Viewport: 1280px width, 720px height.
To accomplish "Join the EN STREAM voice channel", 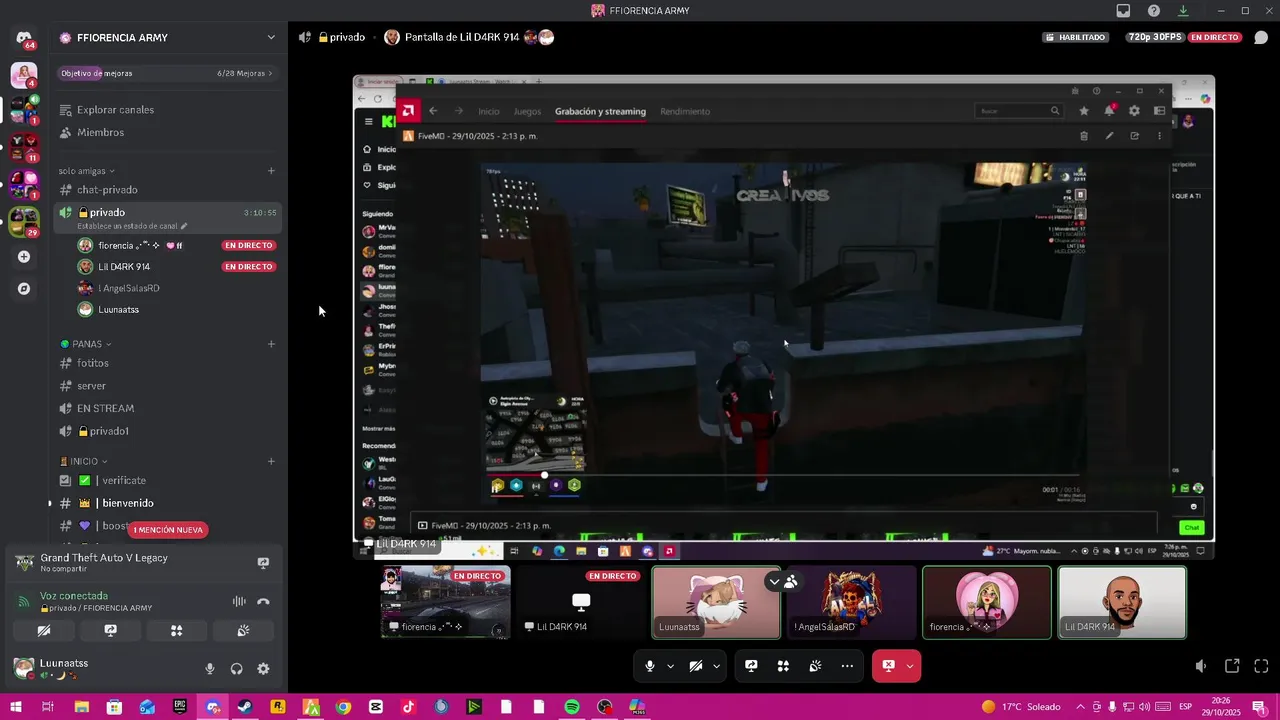I will [x=167, y=408].
